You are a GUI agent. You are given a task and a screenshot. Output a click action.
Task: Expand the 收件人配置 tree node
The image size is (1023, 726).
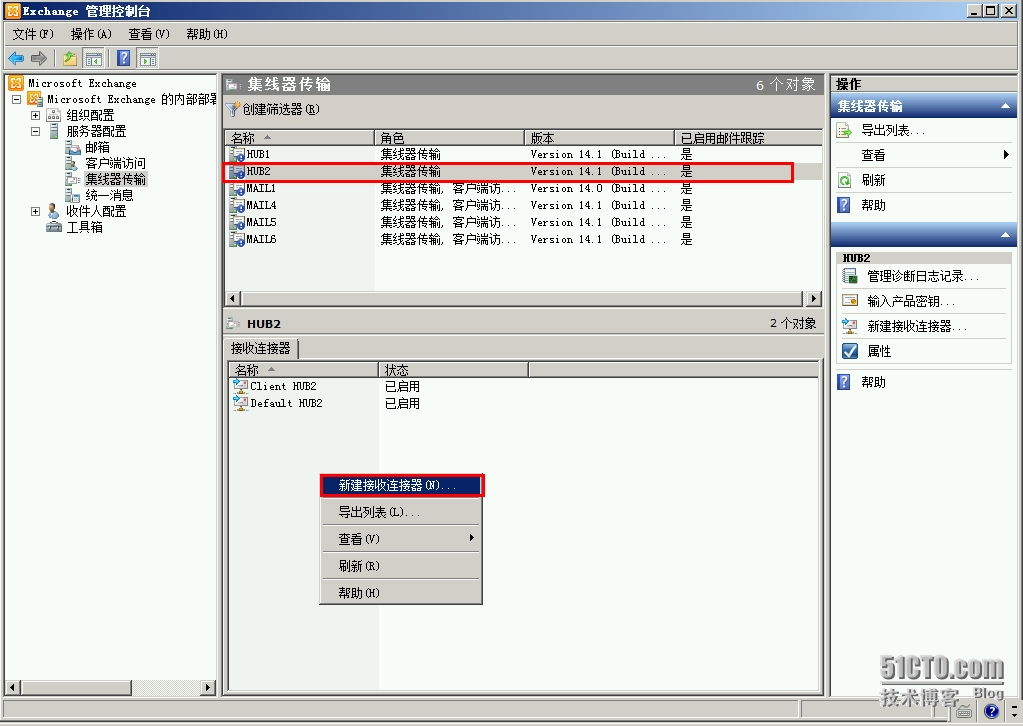(35, 211)
